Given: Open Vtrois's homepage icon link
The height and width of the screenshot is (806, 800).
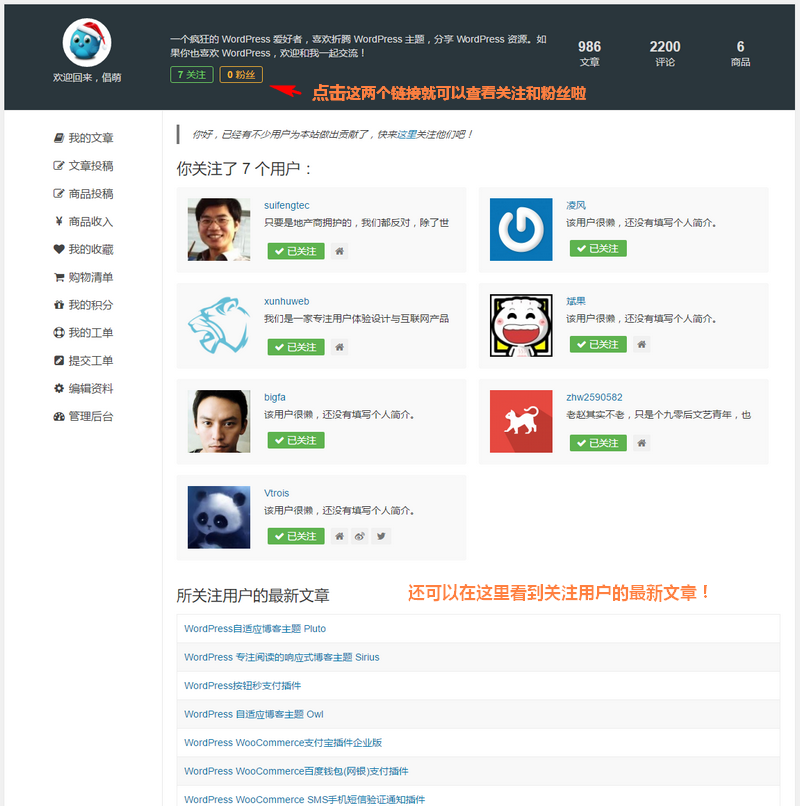Looking at the screenshot, I should 339,536.
